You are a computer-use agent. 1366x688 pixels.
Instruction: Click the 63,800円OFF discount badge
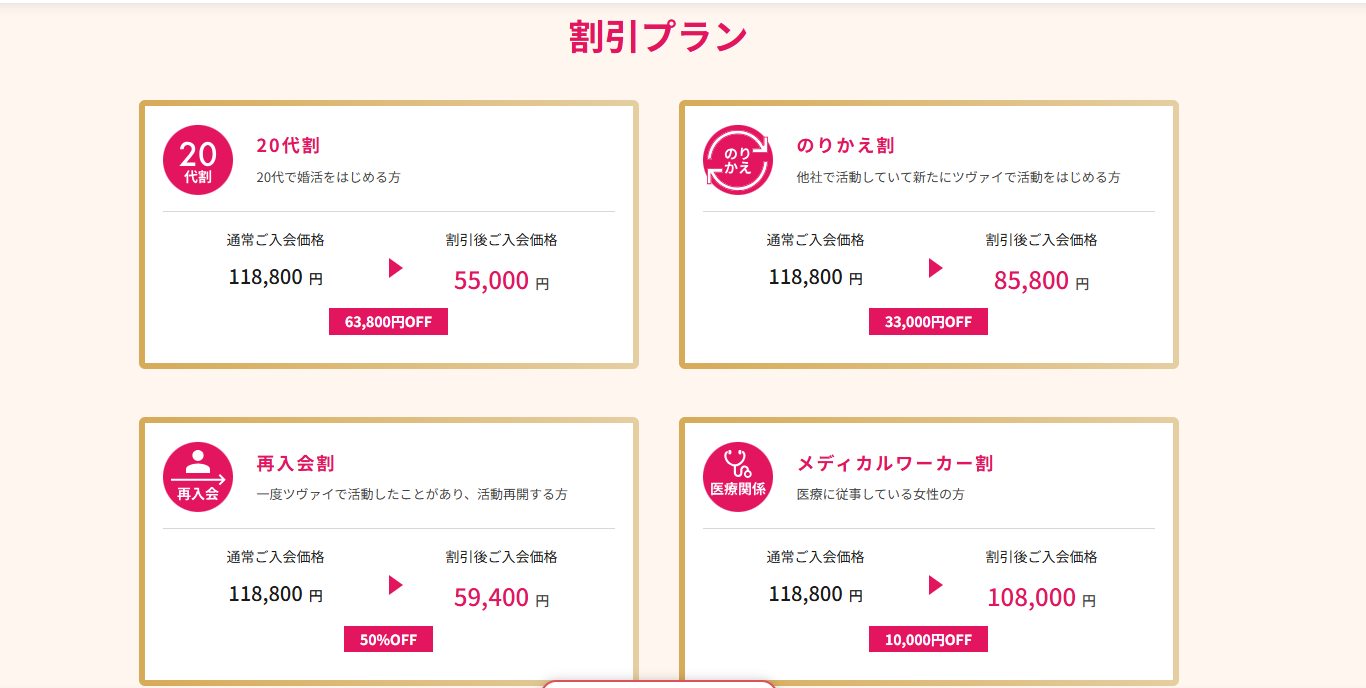coord(388,322)
